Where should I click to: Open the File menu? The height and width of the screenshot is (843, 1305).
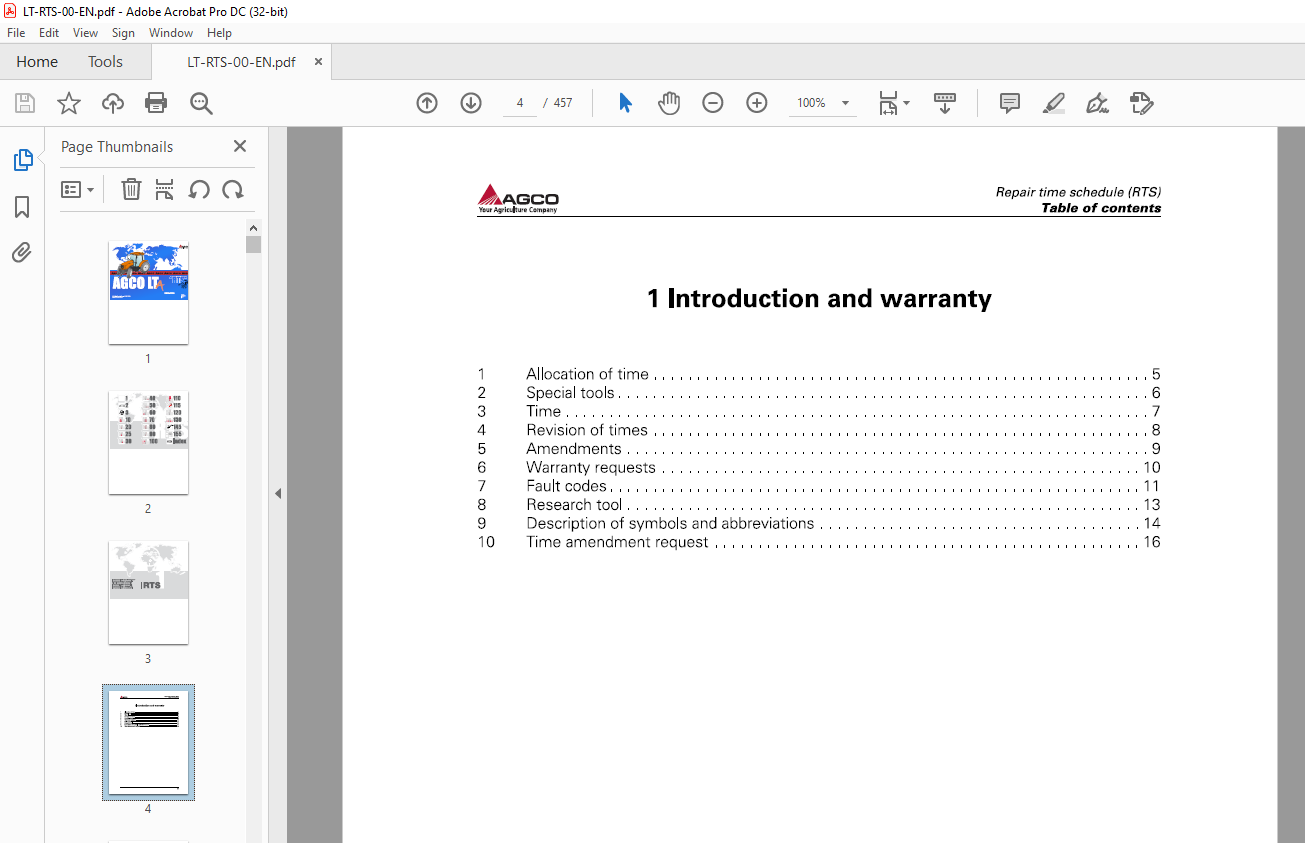click(x=16, y=33)
